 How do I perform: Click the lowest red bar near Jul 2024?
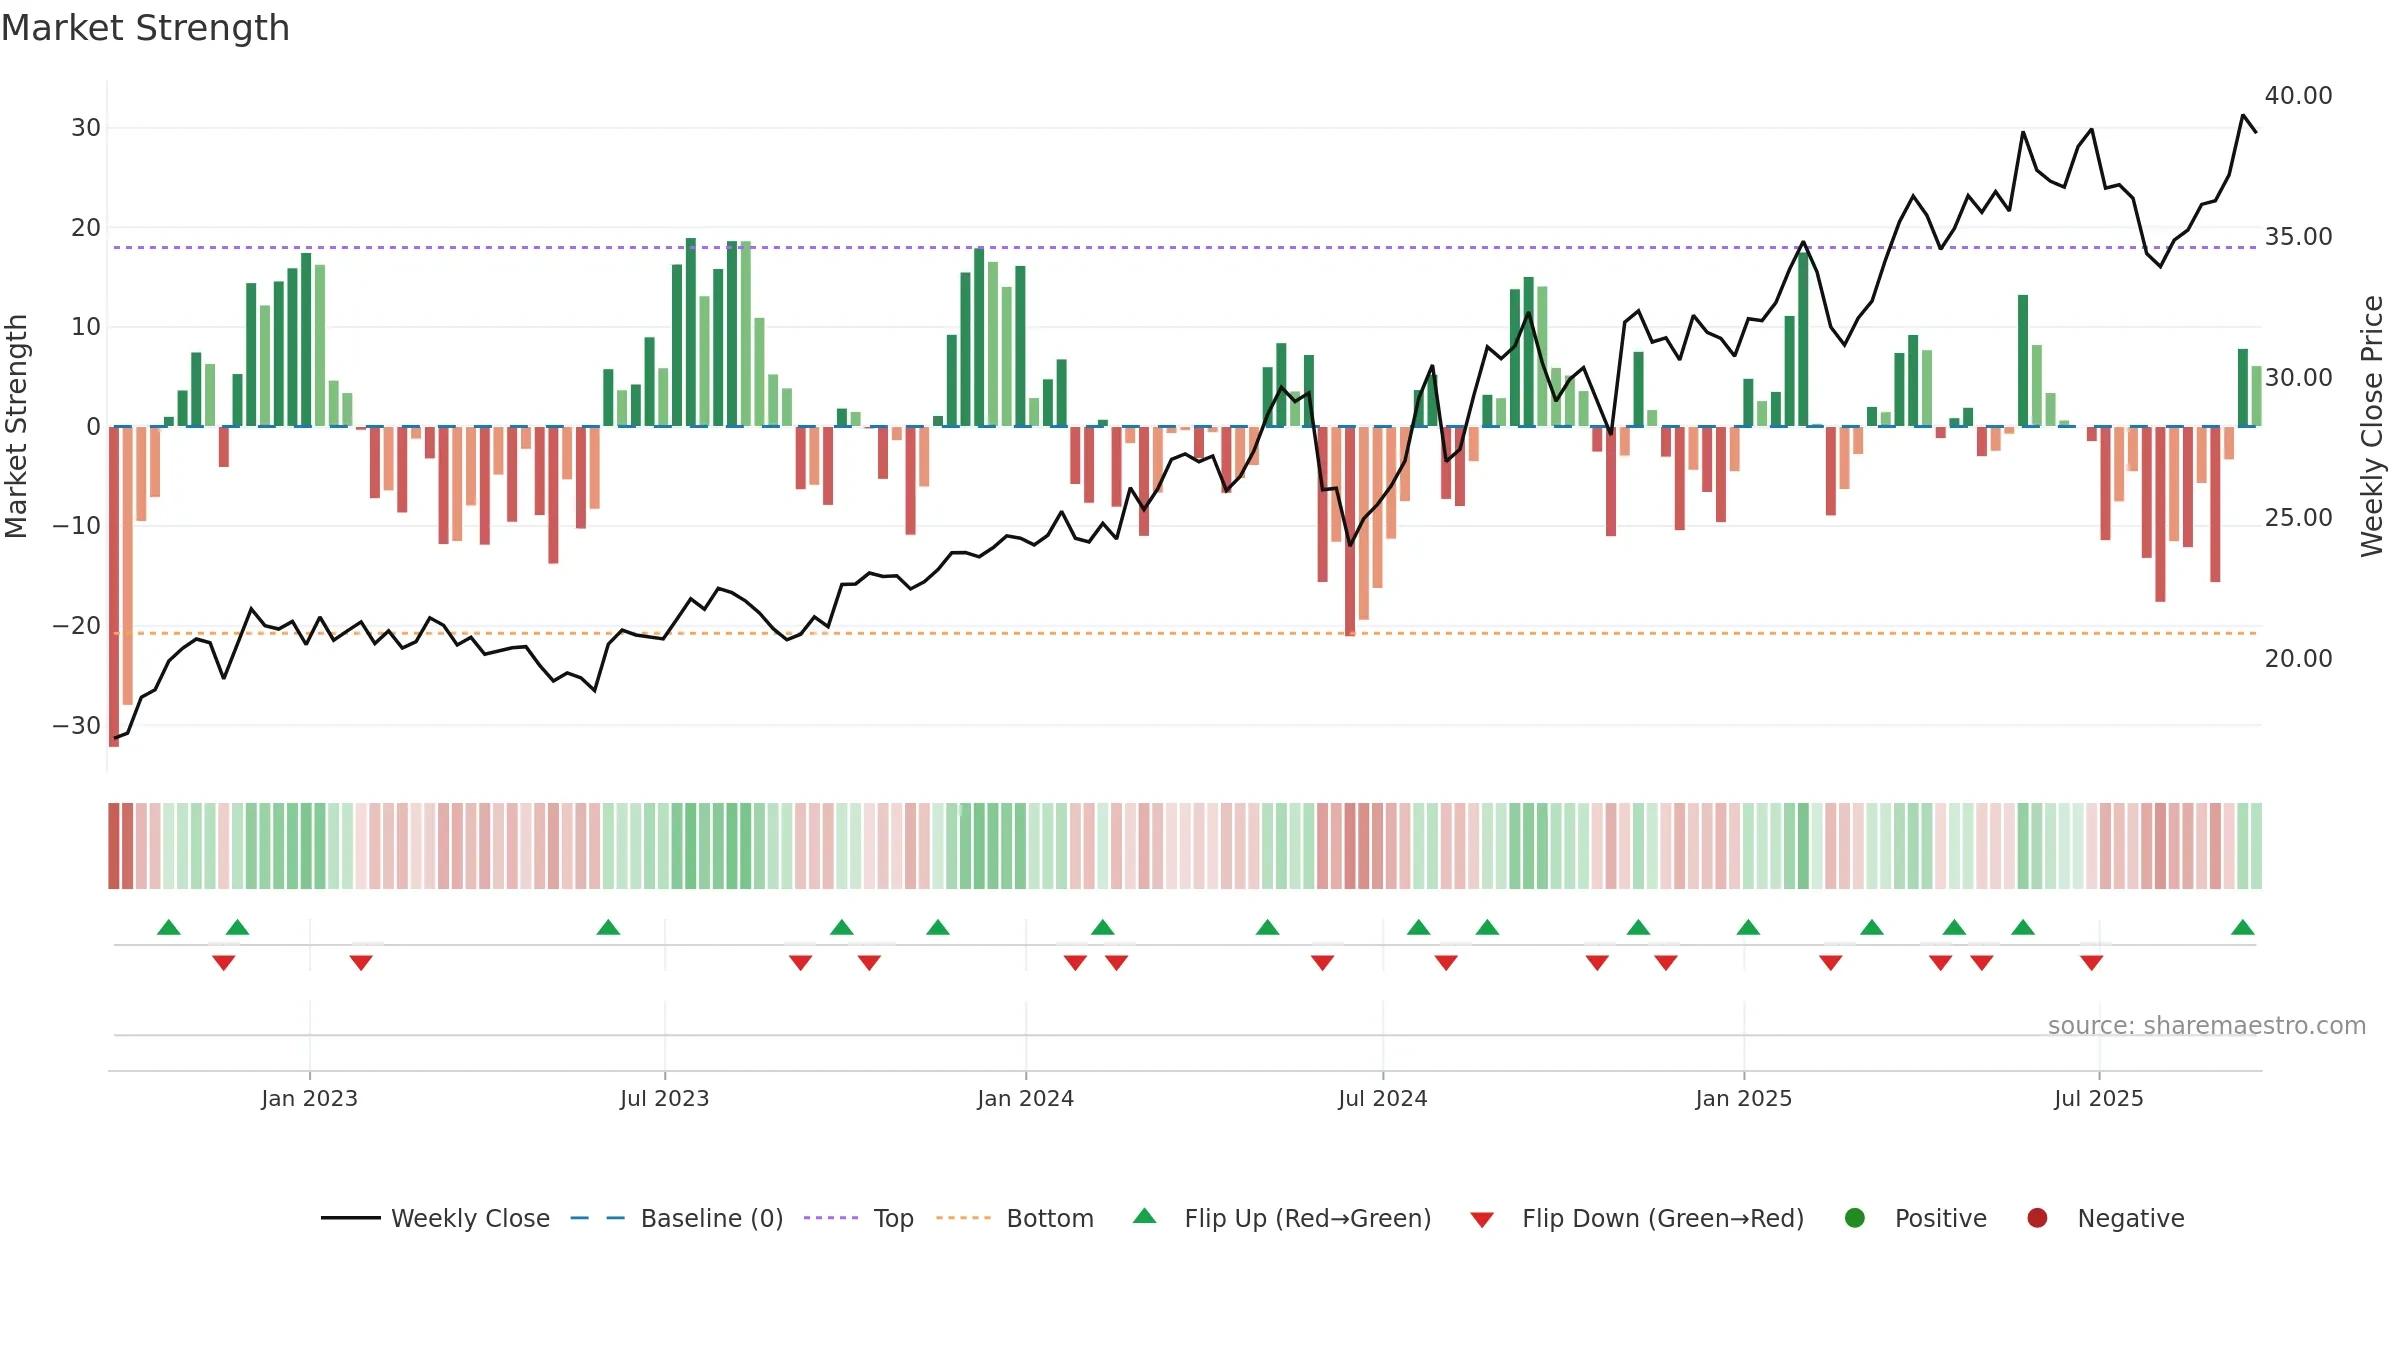(1350, 531)
